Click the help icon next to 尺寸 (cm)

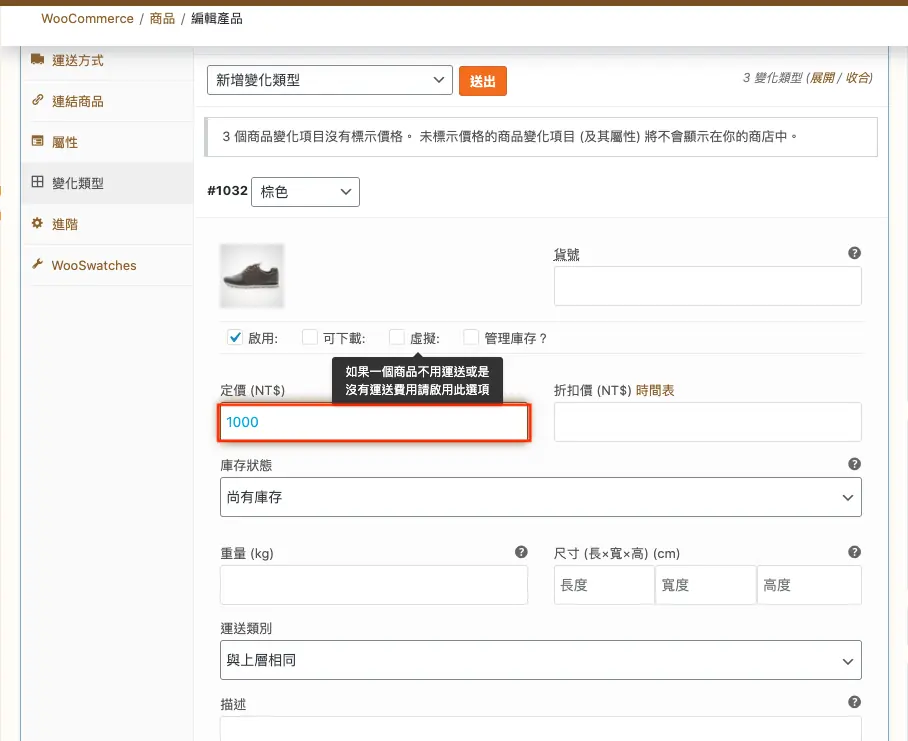854,552
